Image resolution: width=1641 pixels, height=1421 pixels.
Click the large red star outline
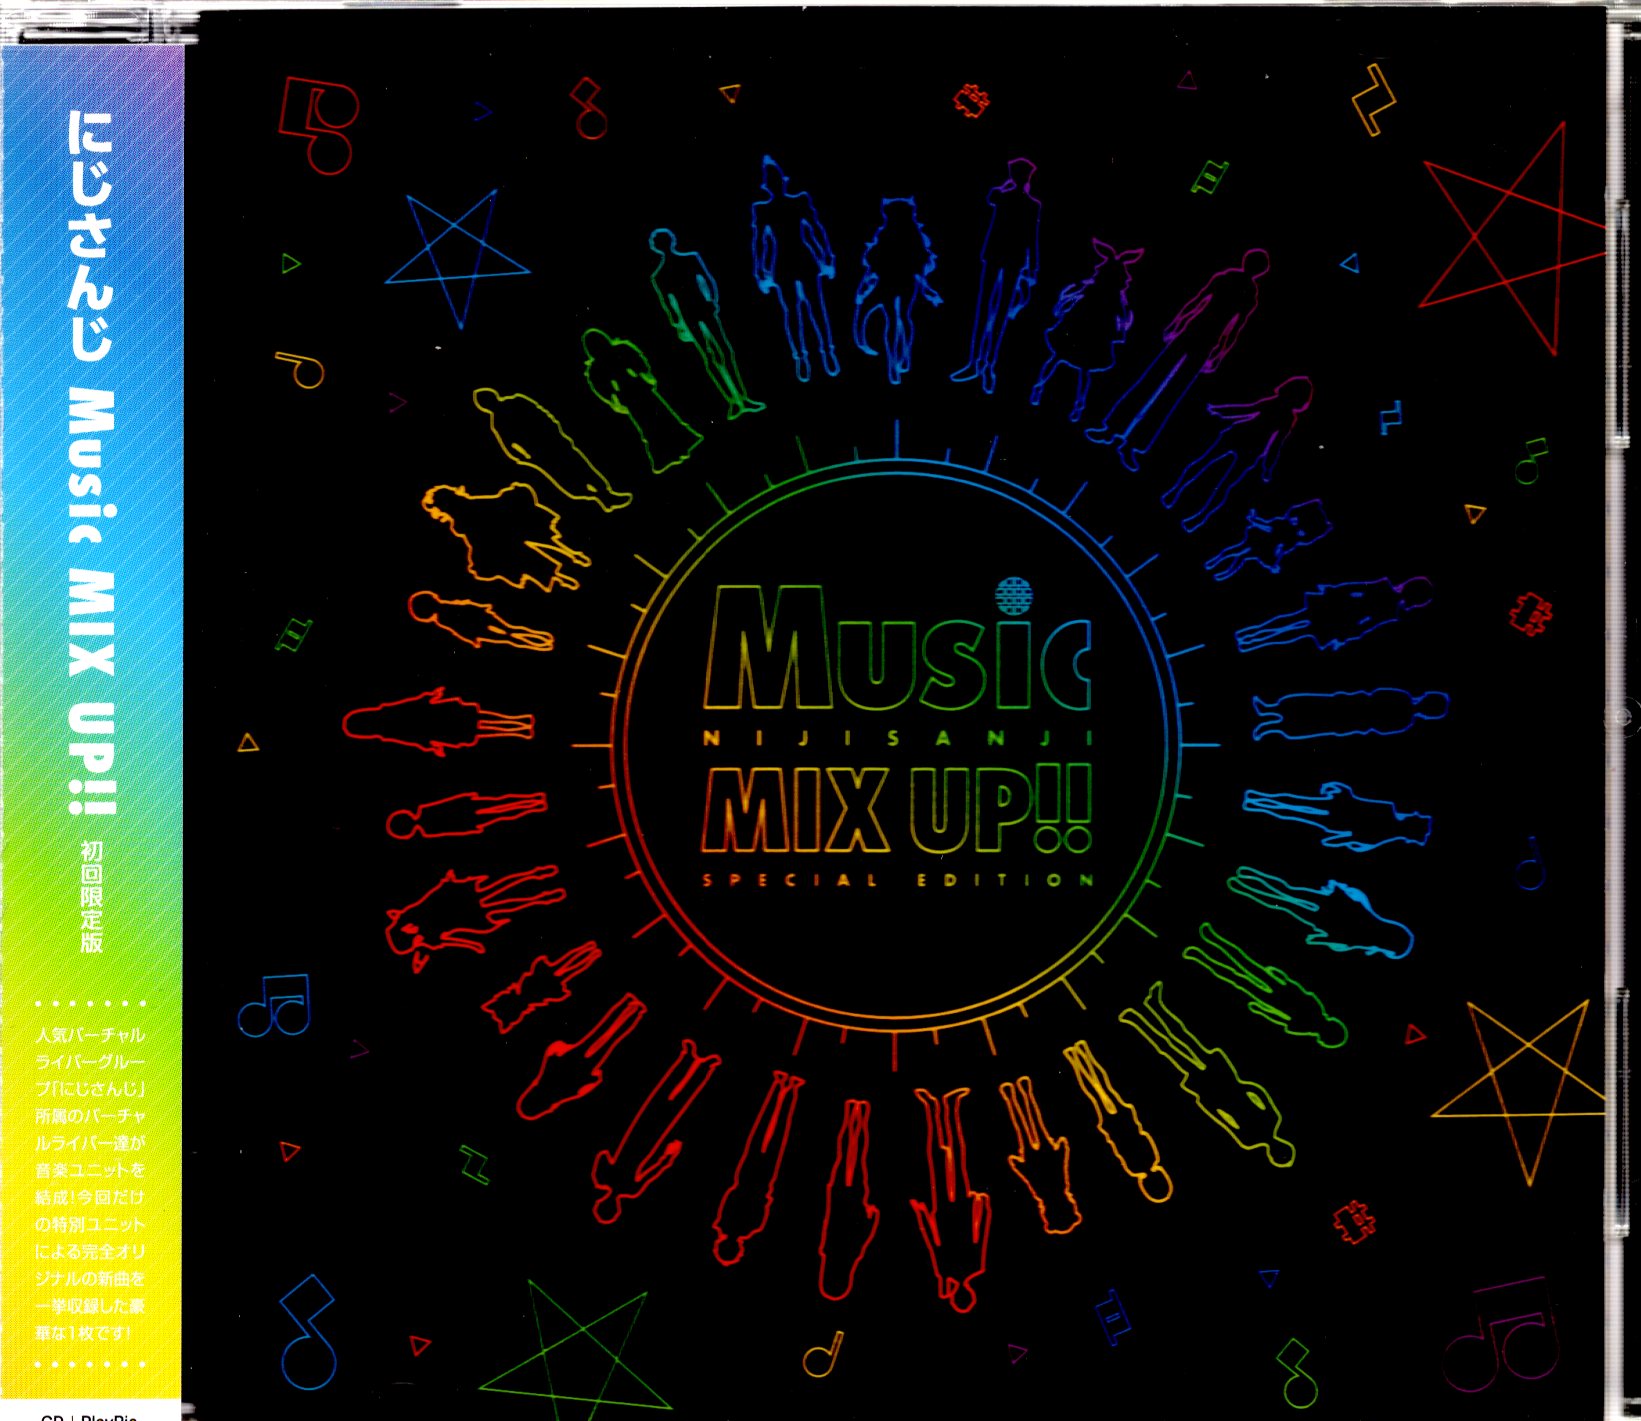point(1512,238)
